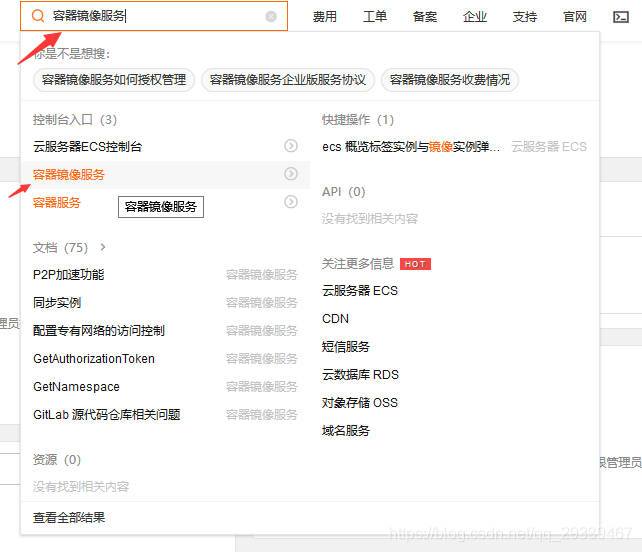Open the 同步实例 document
Viewport: 642px width, 552px height.
click(x=57, y=303)
